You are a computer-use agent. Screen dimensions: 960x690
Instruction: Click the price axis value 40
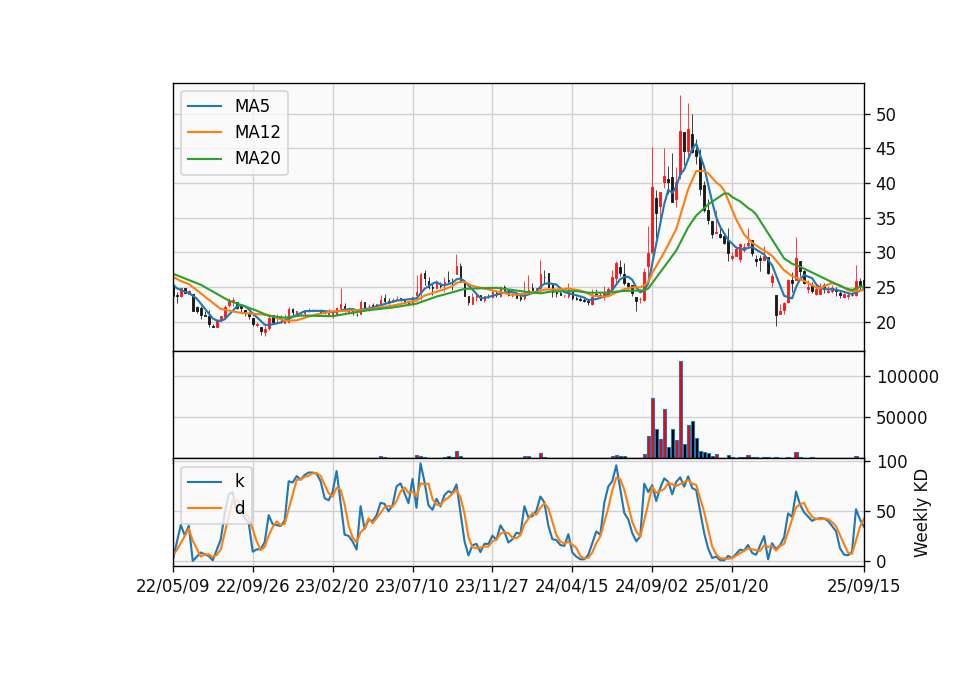886,184
